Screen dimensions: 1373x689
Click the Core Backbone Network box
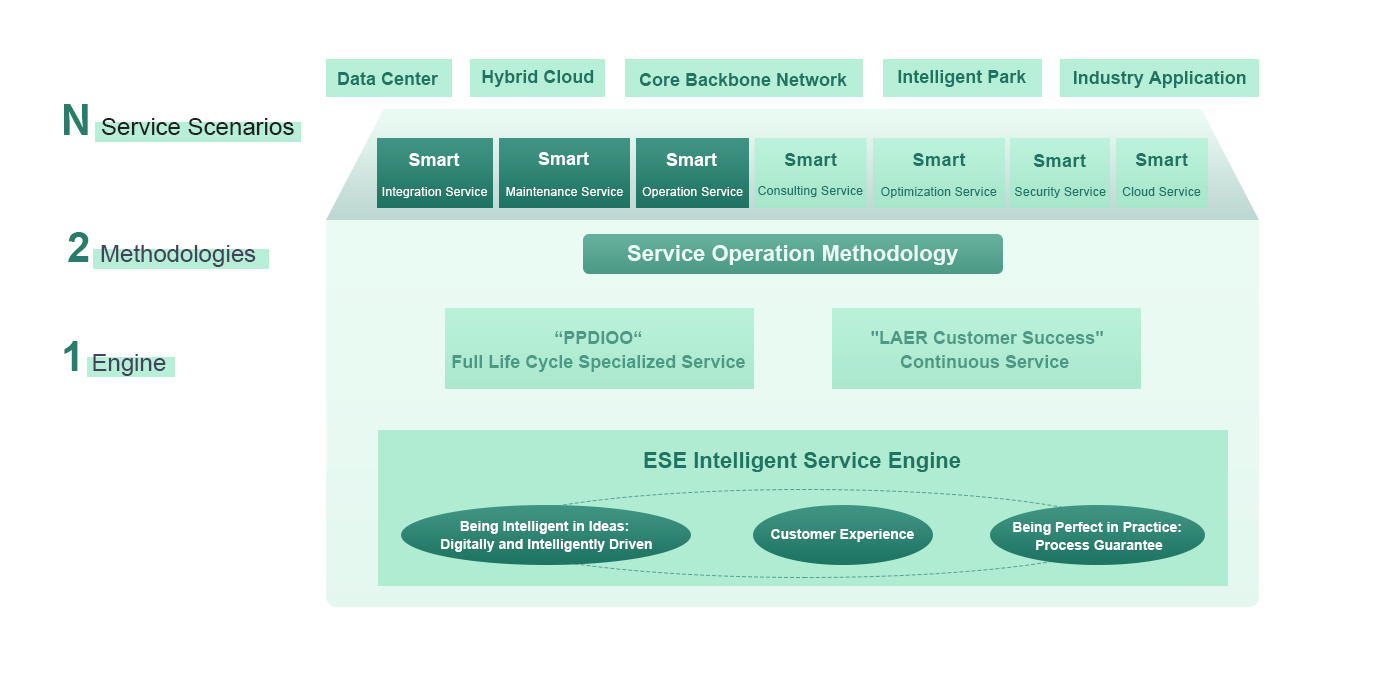click(x=743, y=78)
